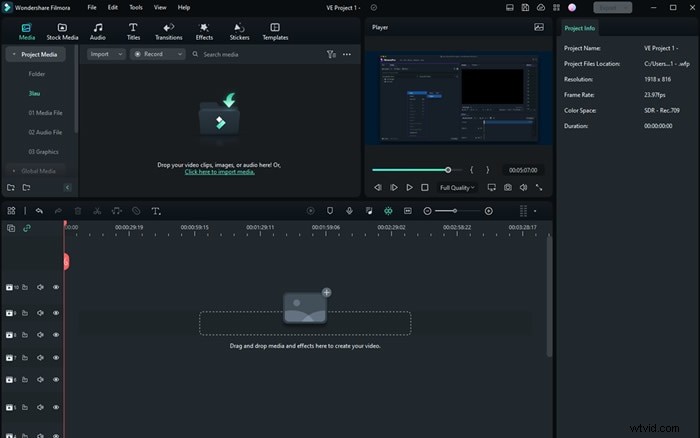Select the text tool in timeline toolbar

point(155,211)
